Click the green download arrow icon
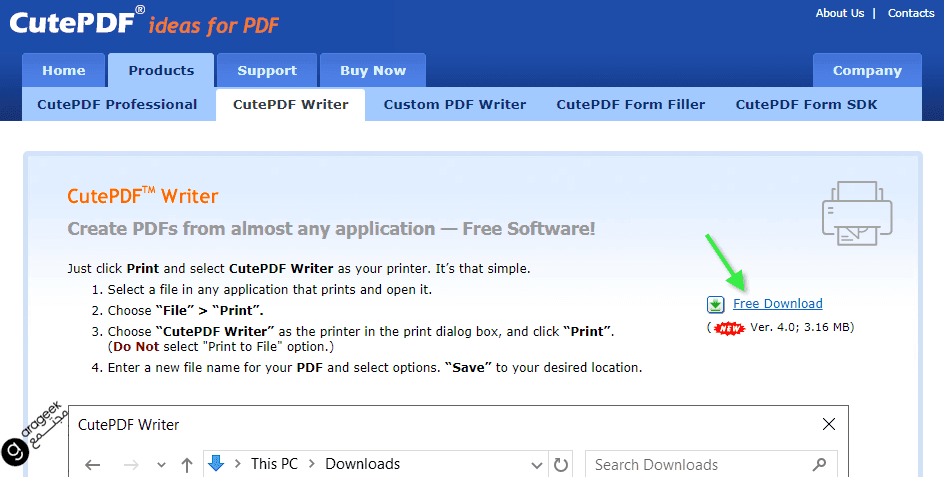 click(x=715, y=304)
